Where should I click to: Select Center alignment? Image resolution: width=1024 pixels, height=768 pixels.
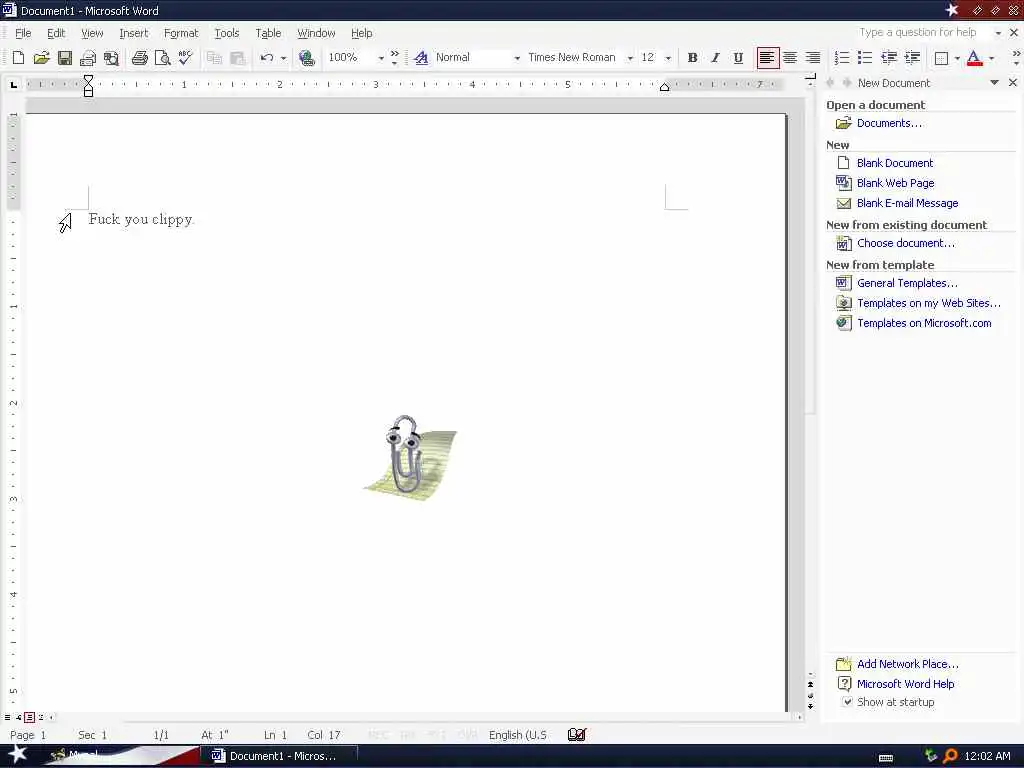[790, 58]
